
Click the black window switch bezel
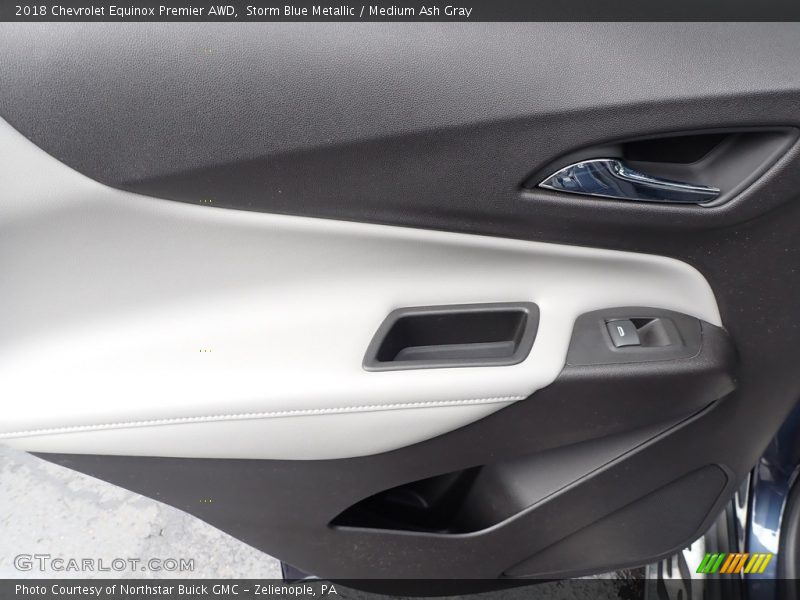pos(638,335)
